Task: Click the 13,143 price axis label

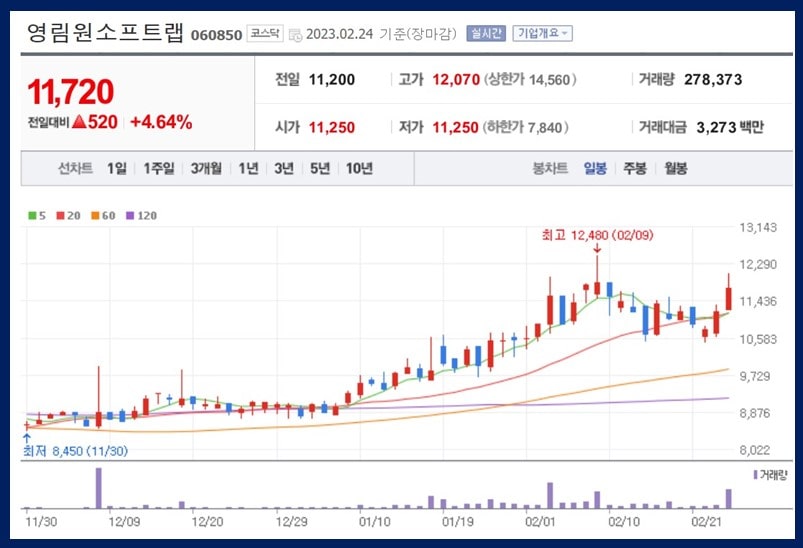Action: pos(758,227)
